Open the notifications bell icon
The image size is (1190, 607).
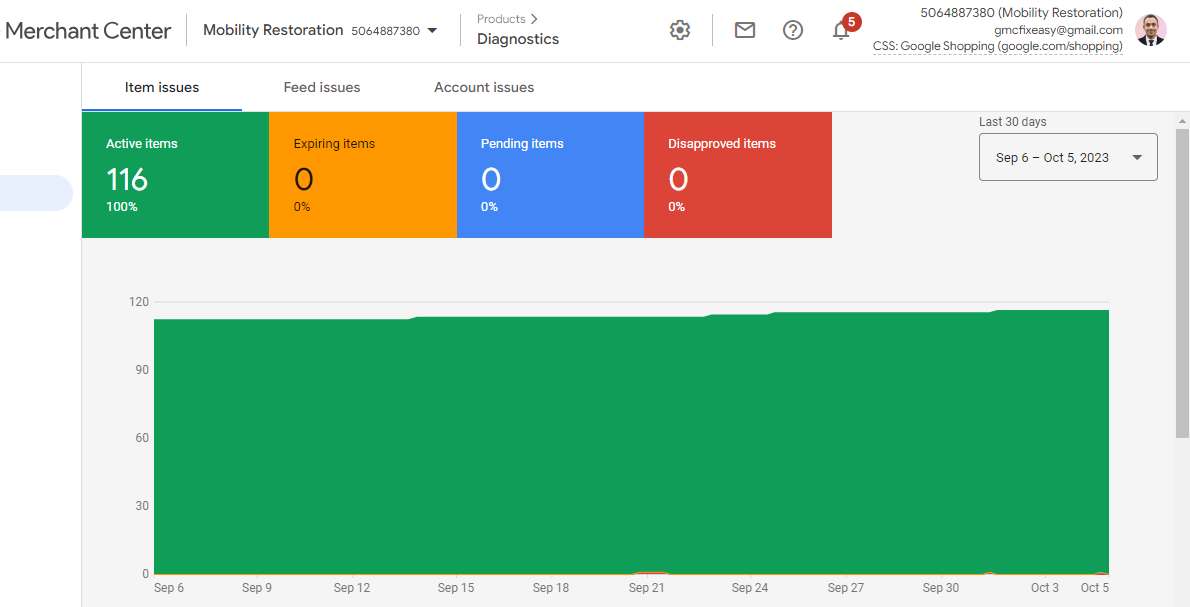pos(841,30)
